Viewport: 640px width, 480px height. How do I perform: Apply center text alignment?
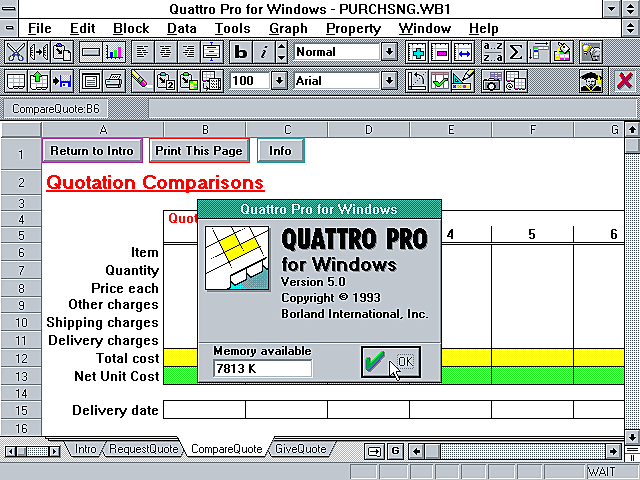click(165, 52)
